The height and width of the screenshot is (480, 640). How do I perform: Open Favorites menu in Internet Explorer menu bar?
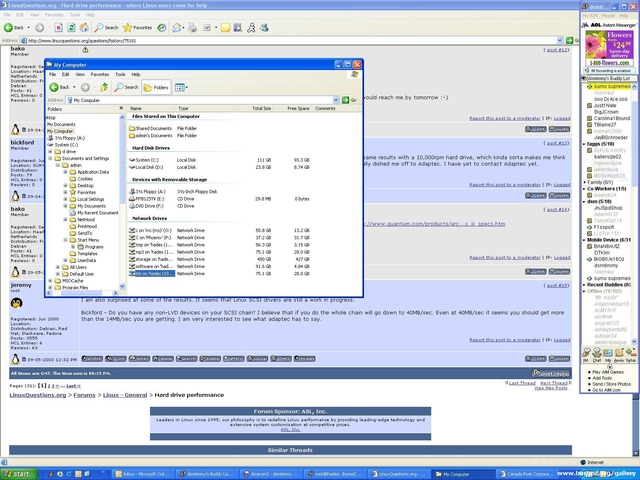(54, 15)
